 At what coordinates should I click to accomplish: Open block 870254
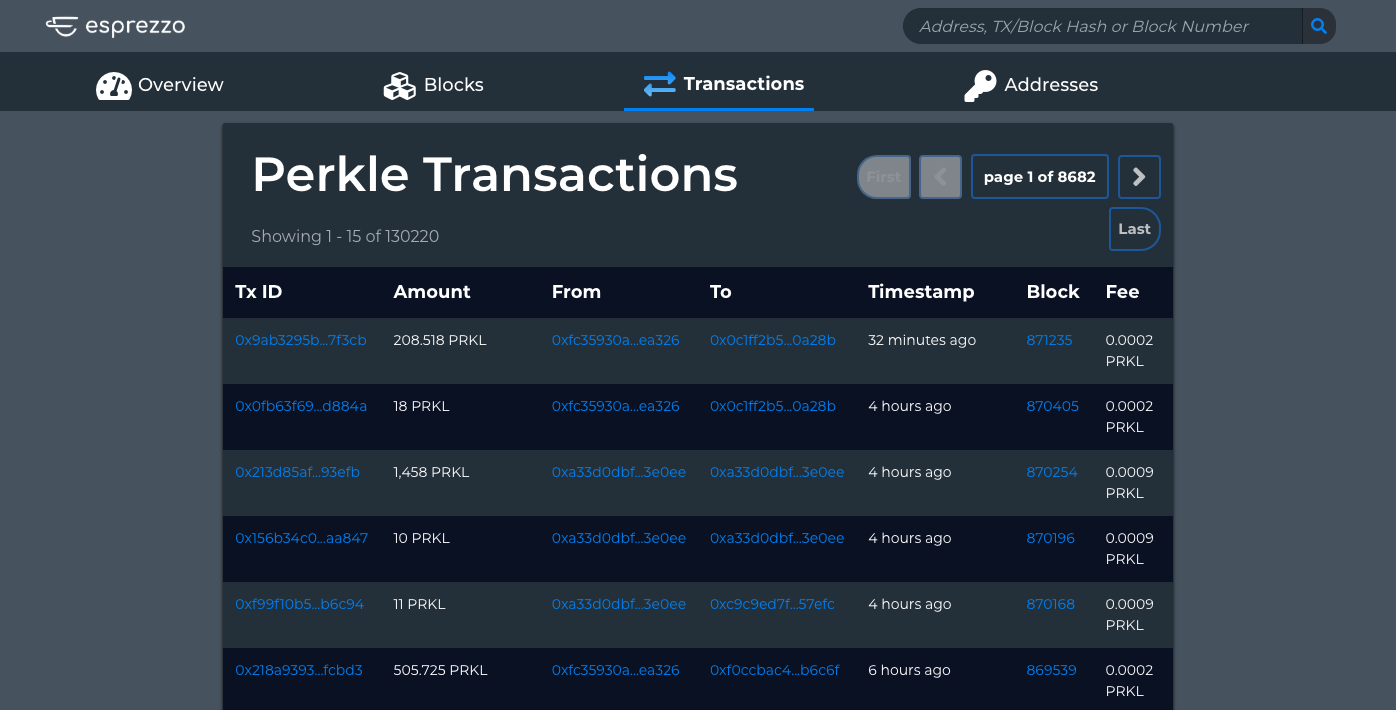point(1052,472)
